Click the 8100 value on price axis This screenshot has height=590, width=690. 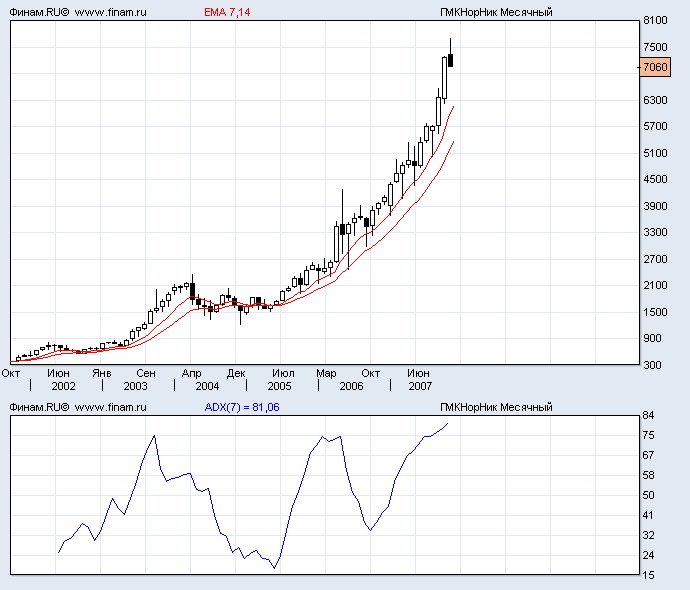[x=655, y=20]
